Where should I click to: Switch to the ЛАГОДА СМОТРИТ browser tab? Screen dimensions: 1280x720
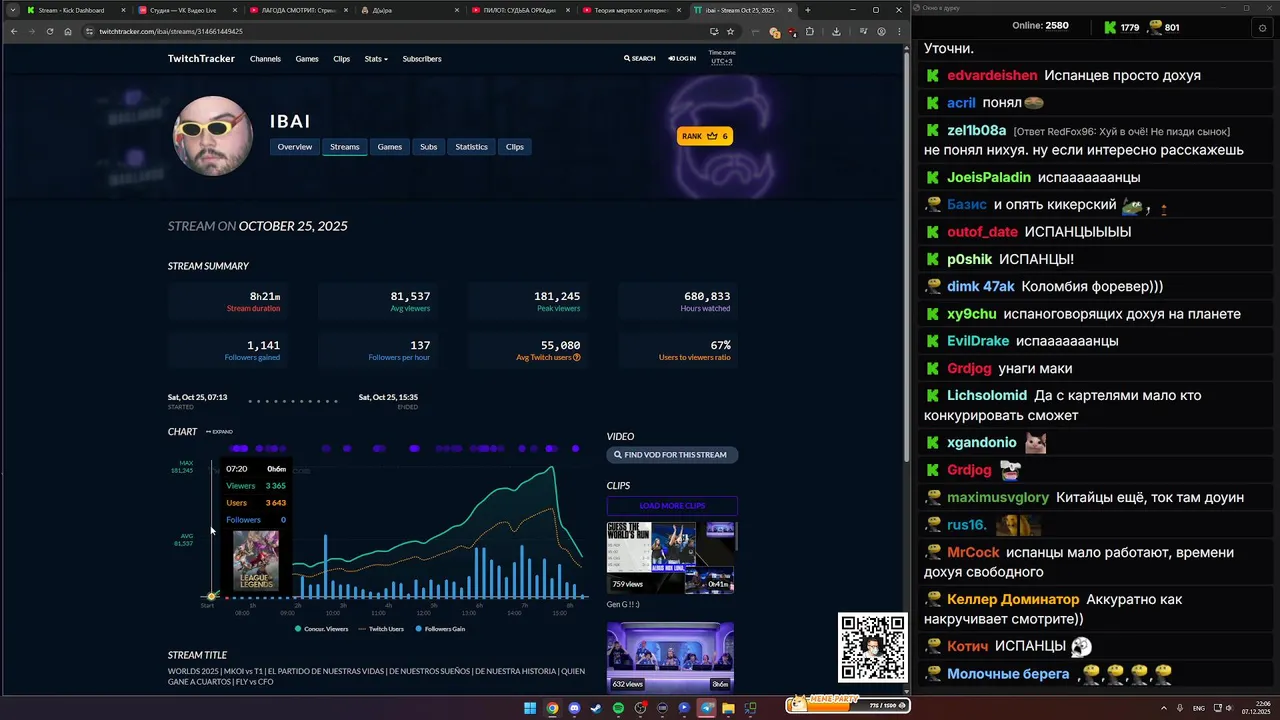(297, 10)
